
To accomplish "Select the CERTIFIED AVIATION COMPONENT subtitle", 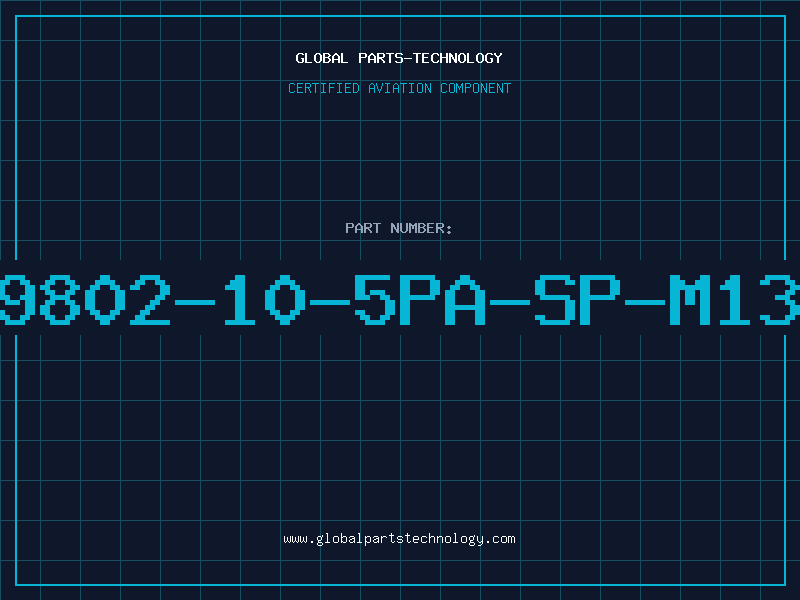I will 399,88.
